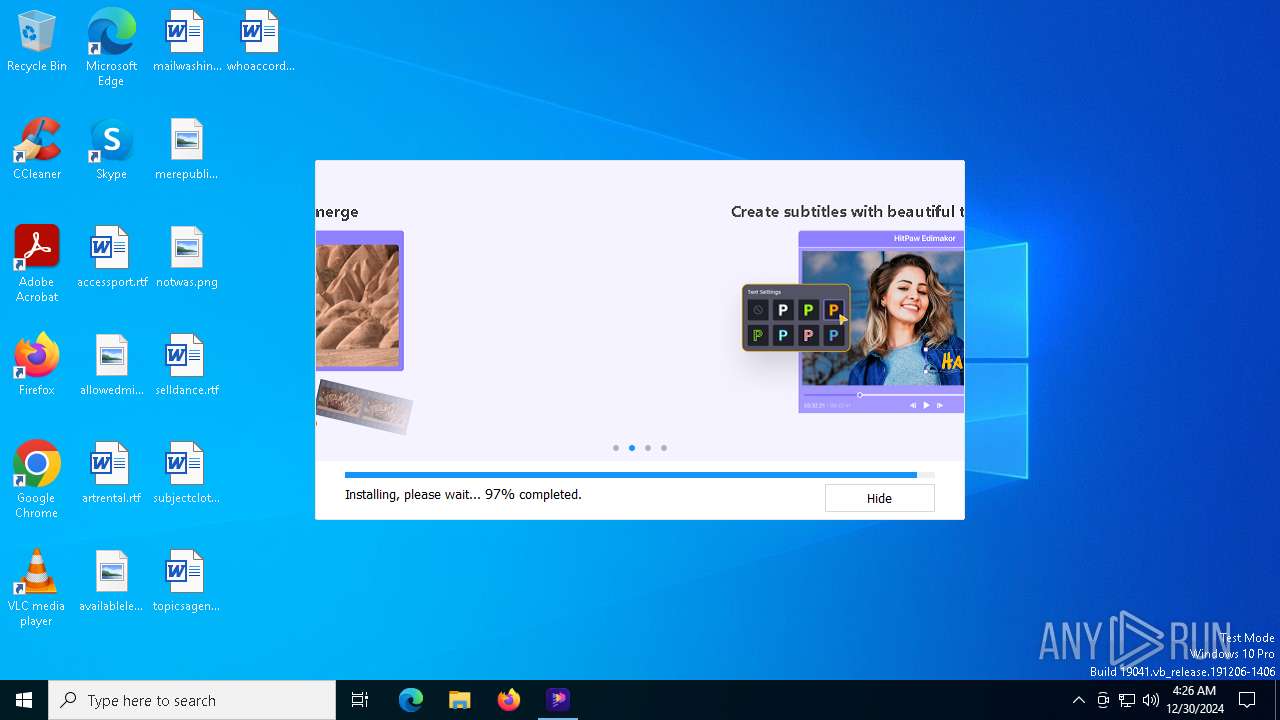
Task: Click the HitPaw Edimakor preview image
Action: pos(881,322)
